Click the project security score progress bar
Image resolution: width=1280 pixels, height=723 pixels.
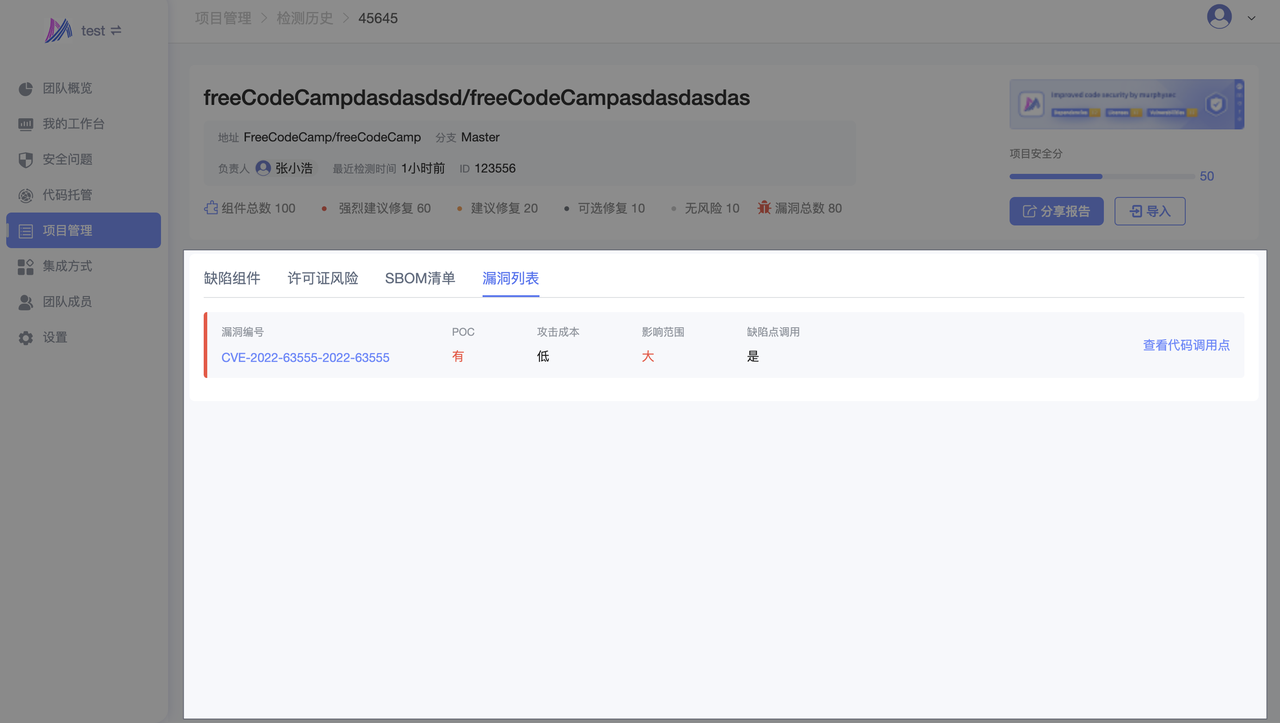1101,176
